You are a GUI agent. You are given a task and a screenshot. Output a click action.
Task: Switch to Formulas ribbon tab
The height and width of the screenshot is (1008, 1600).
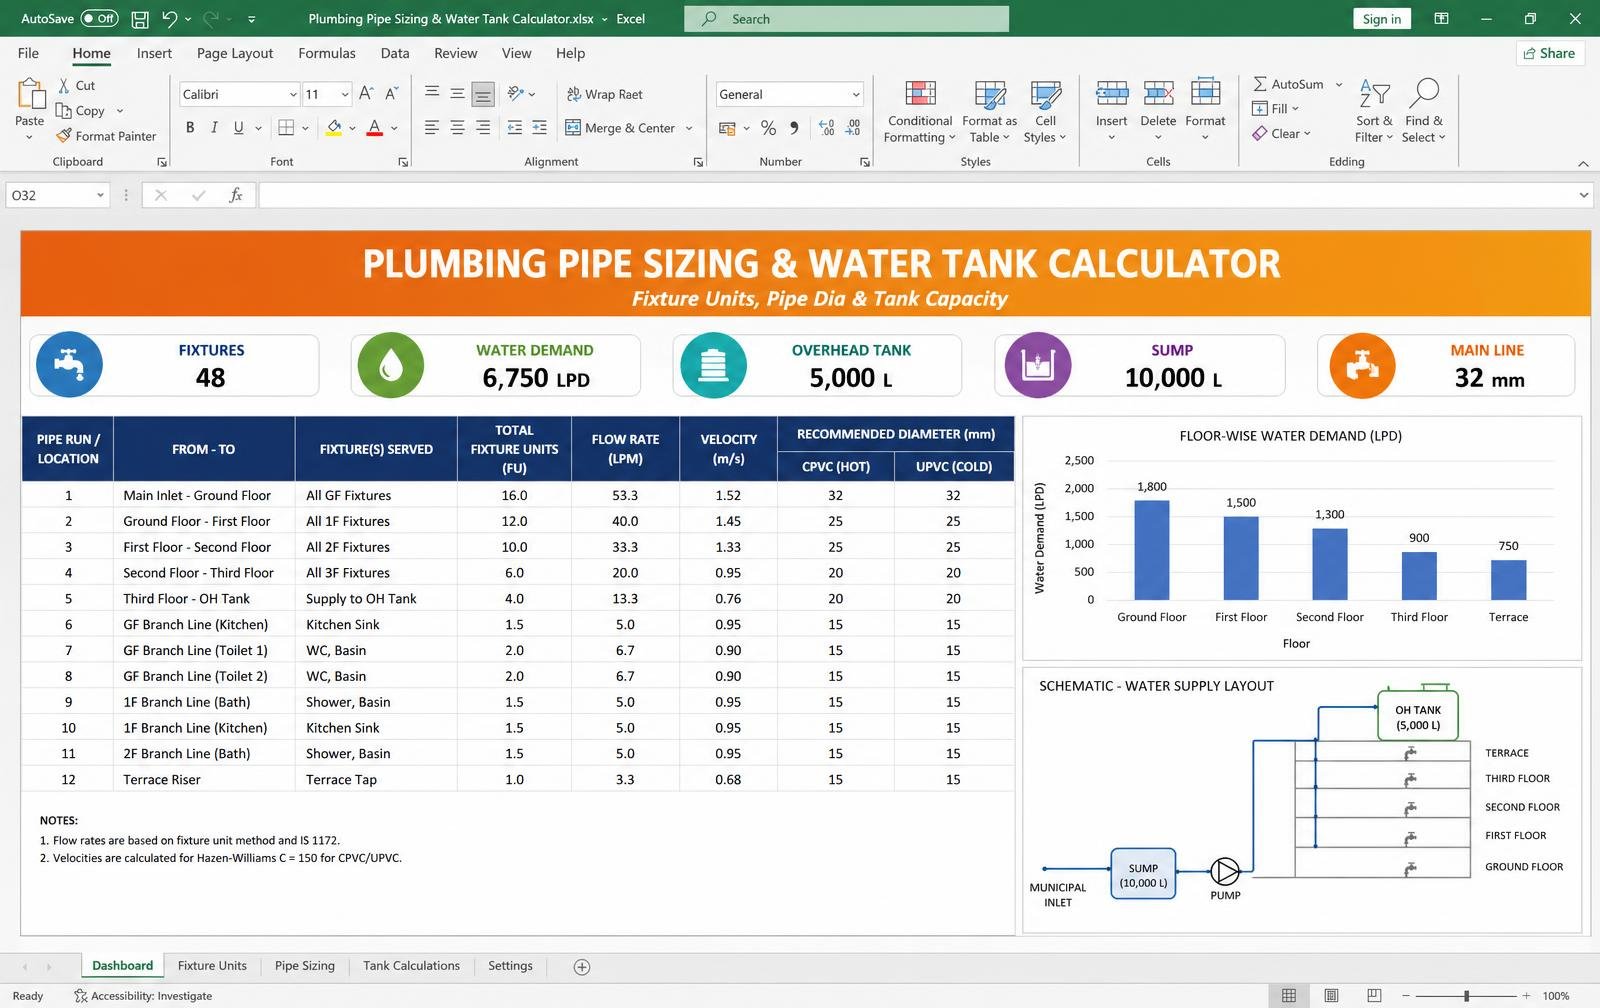(327, 53)
